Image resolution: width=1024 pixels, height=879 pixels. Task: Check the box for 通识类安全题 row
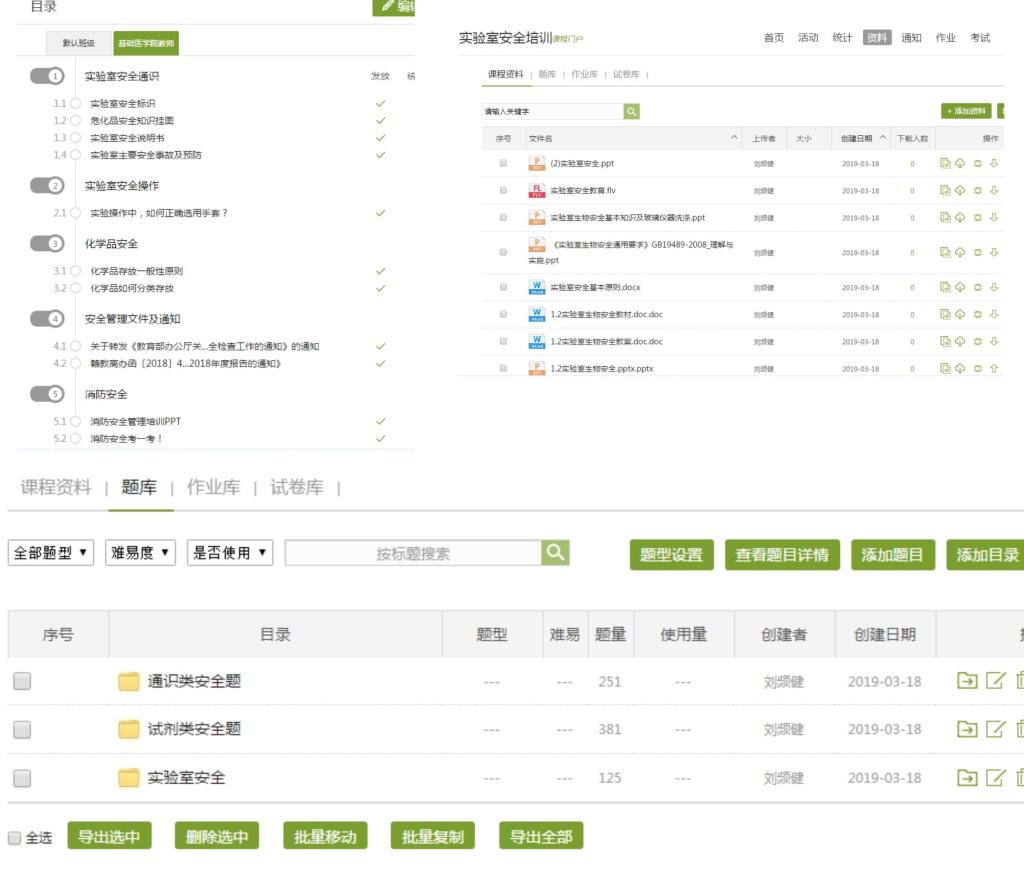[x=22, y=682]
